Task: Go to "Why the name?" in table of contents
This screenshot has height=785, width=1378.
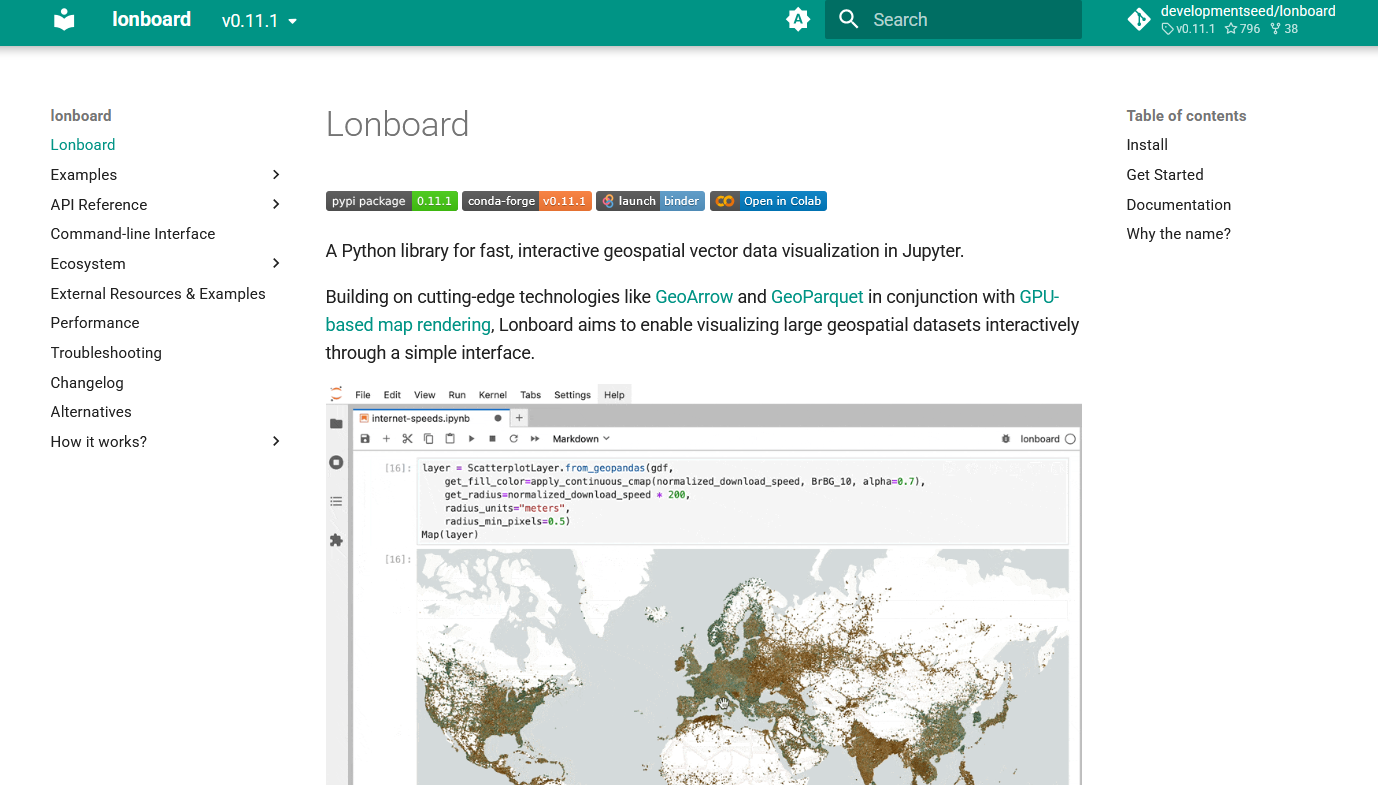Action: tap(1180, 233)
